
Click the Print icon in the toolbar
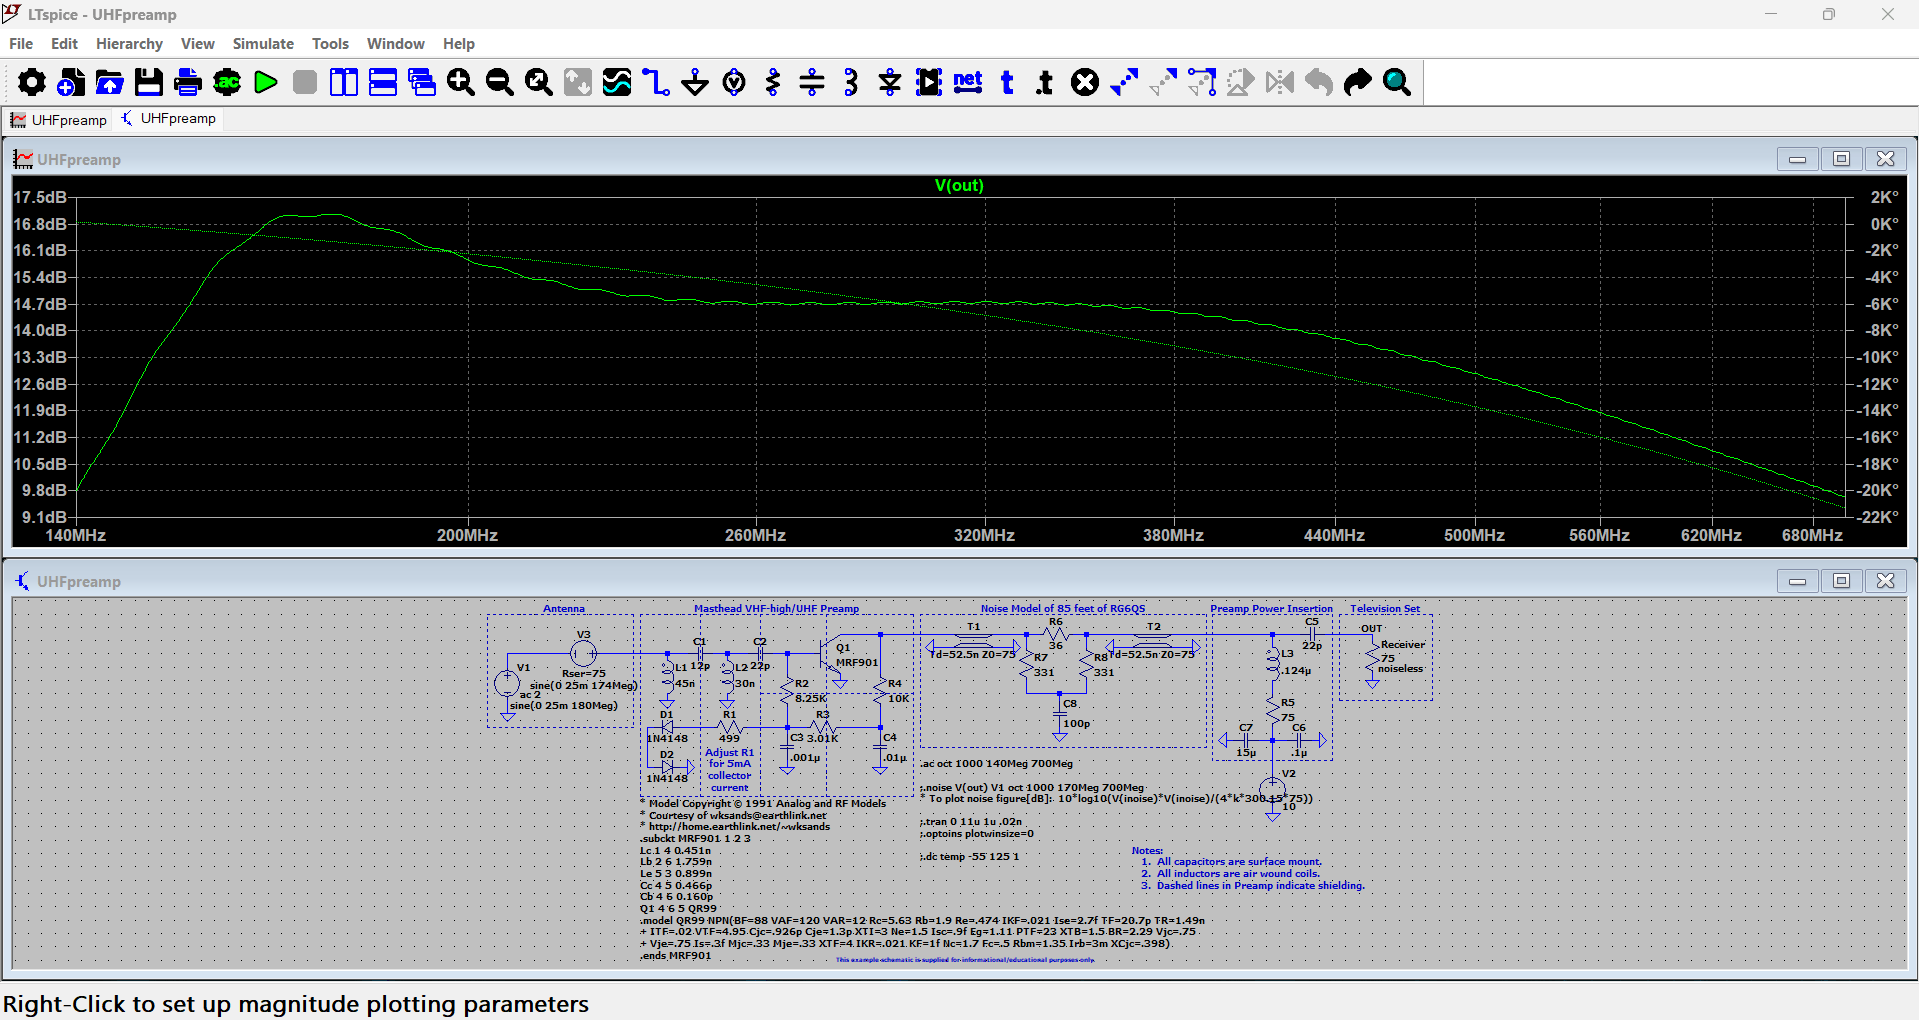[x=187, y=82]
